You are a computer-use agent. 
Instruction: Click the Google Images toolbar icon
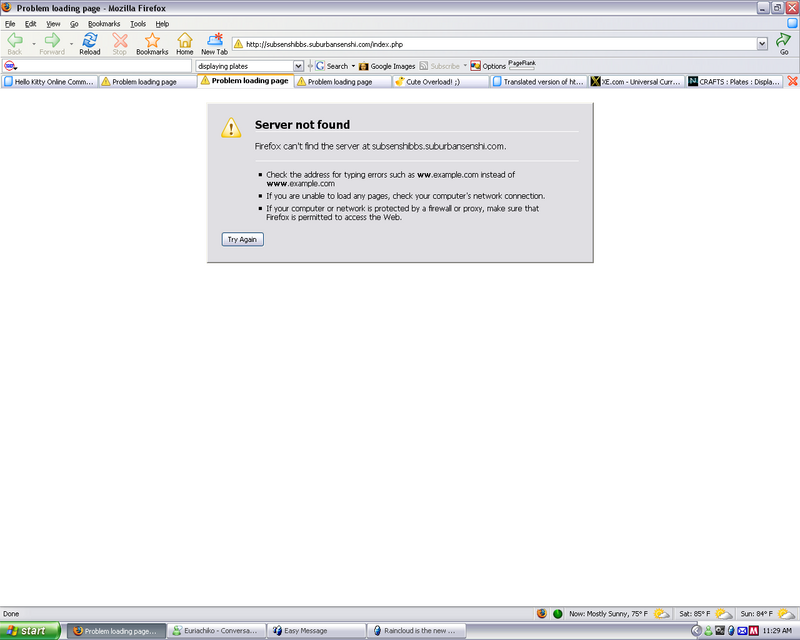click(x=364, y=66)
